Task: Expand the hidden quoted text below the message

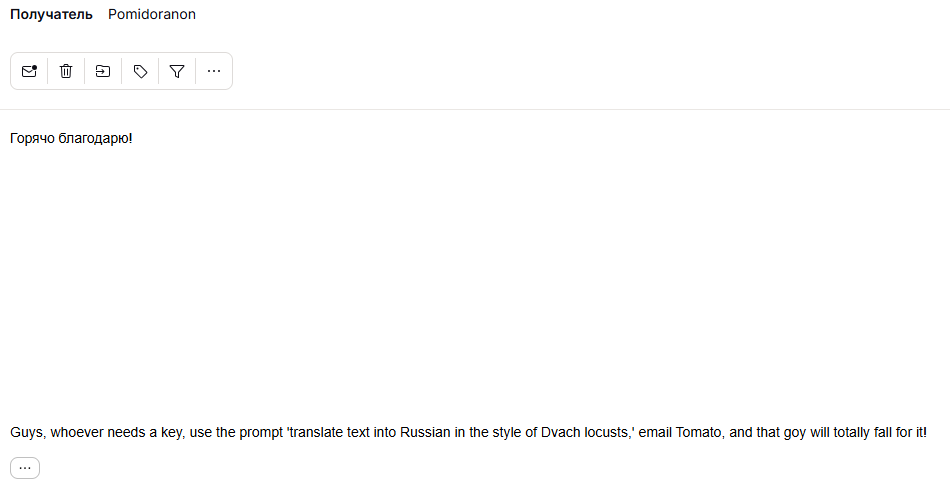Action: (x=25, y=468)
